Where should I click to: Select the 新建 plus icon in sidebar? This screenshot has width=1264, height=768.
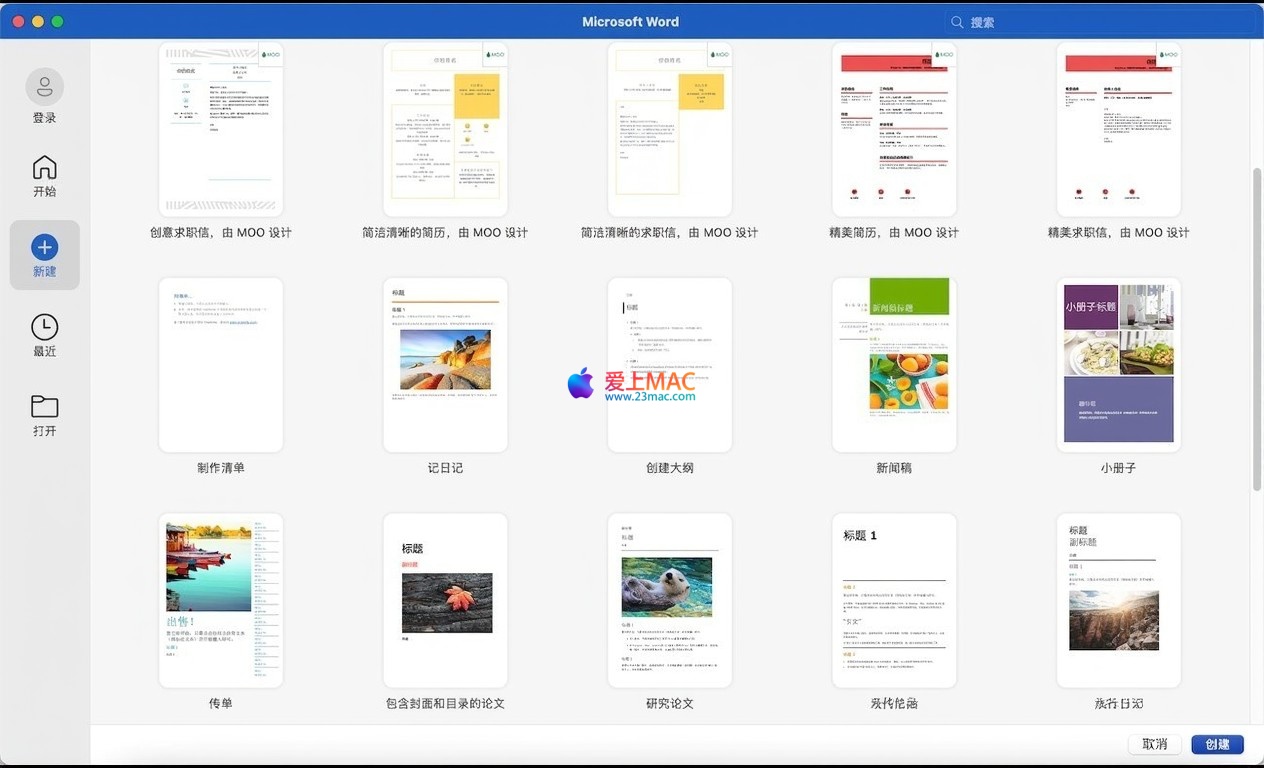(x=44, y=247)
